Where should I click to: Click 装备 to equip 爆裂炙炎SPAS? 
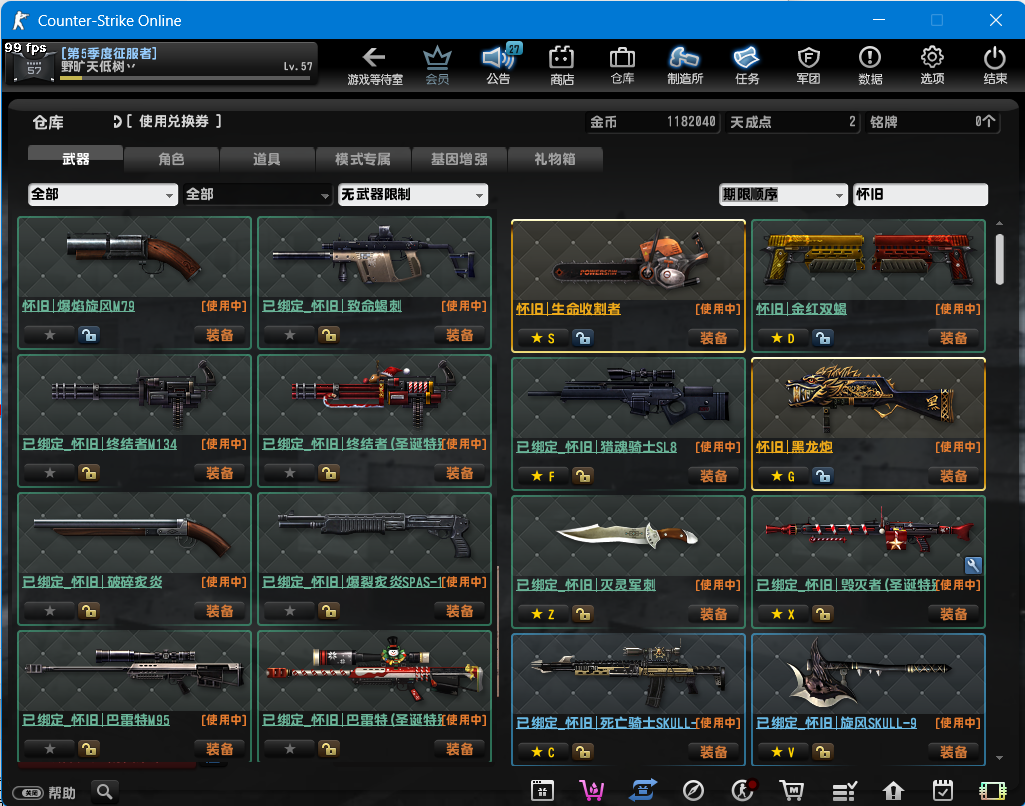[460, 611]
